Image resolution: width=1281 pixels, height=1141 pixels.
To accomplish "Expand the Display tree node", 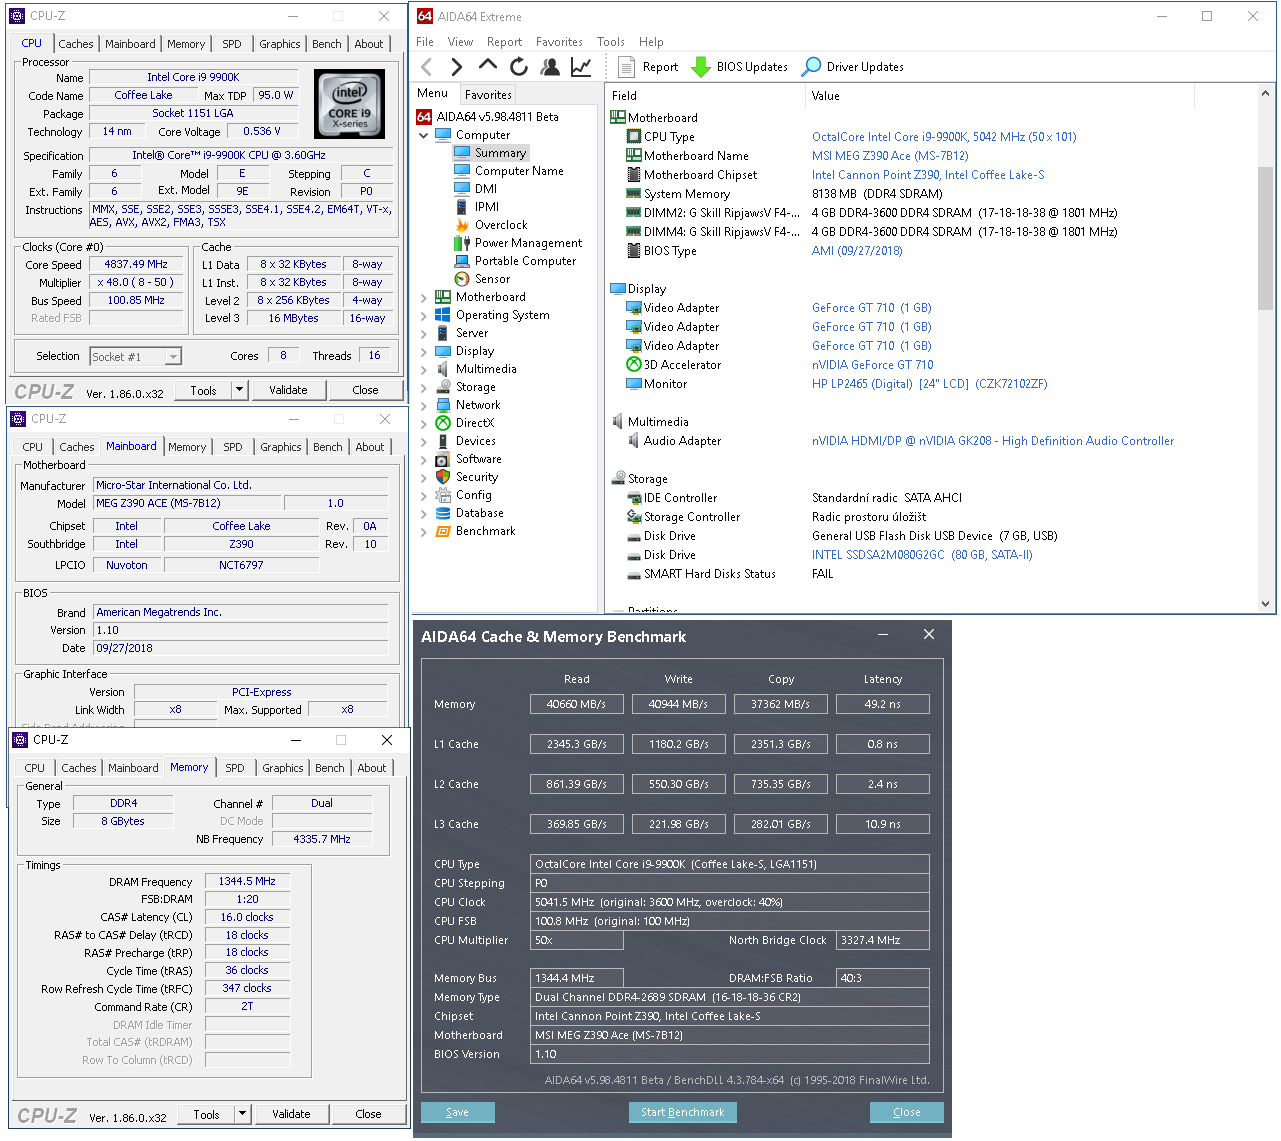I will 424,351.
